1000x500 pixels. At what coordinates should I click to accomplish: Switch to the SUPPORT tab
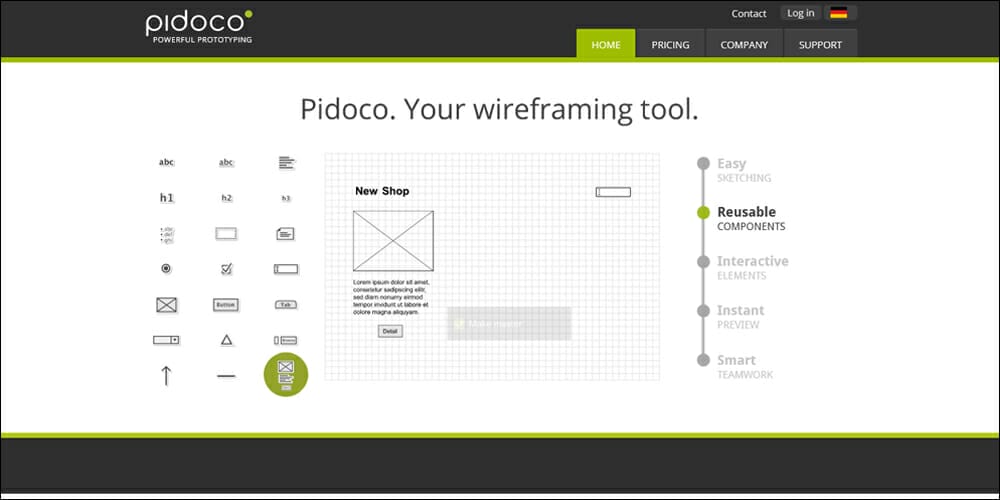820,44
